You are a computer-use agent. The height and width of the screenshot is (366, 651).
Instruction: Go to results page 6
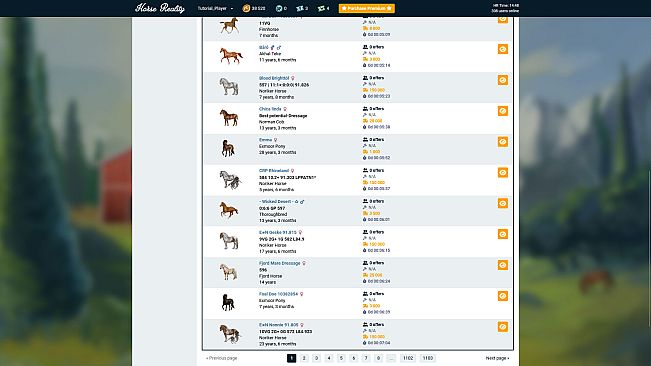tap(354, 358)
